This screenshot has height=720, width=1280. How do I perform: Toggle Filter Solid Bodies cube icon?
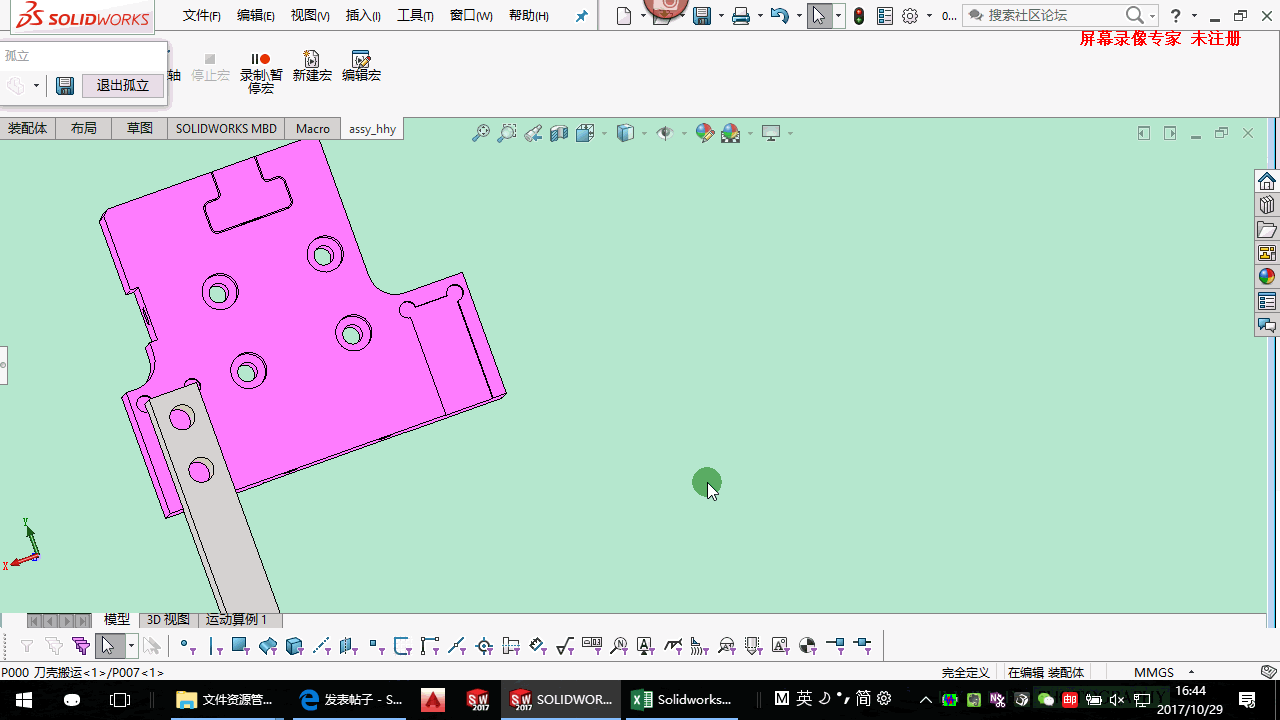295,646
